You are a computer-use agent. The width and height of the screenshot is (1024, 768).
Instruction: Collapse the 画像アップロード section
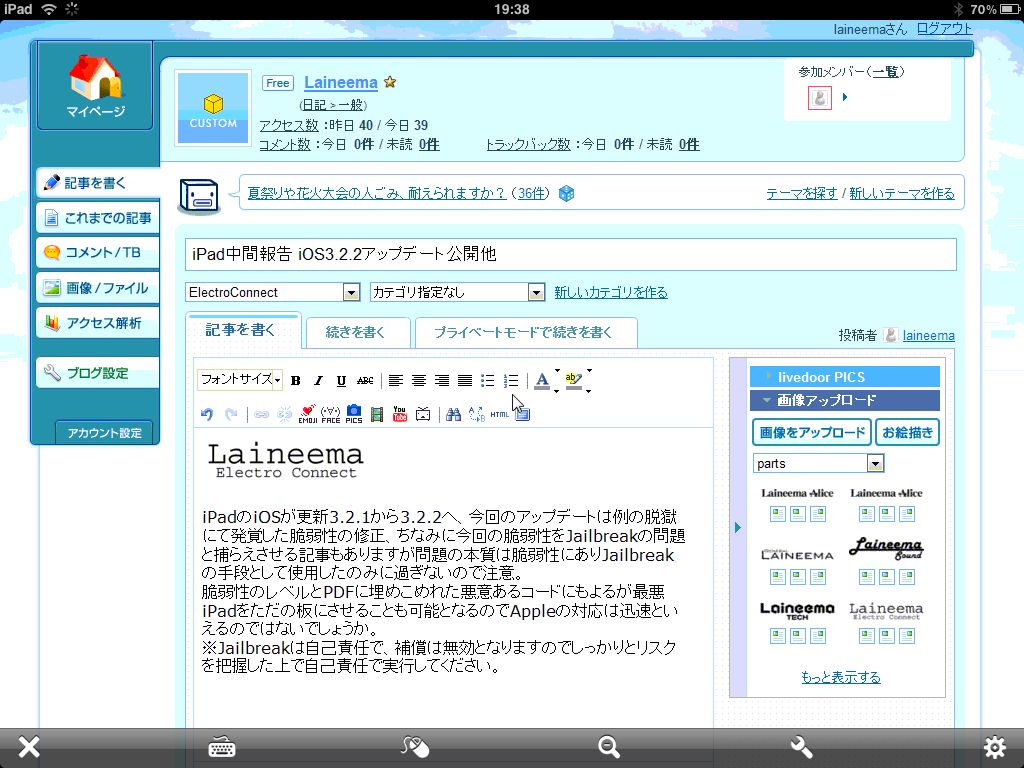pos(844,400)
